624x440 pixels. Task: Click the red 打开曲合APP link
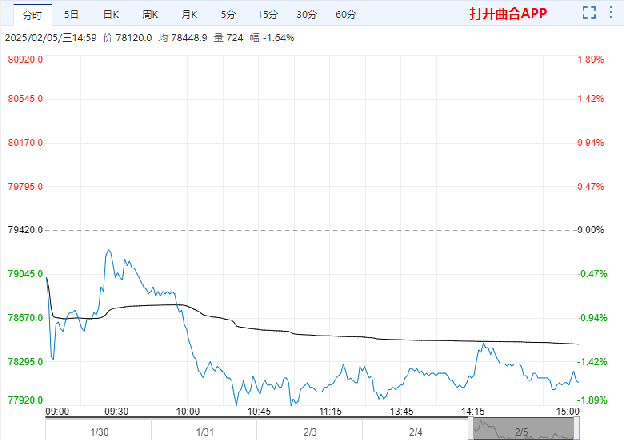click(510, 16)
